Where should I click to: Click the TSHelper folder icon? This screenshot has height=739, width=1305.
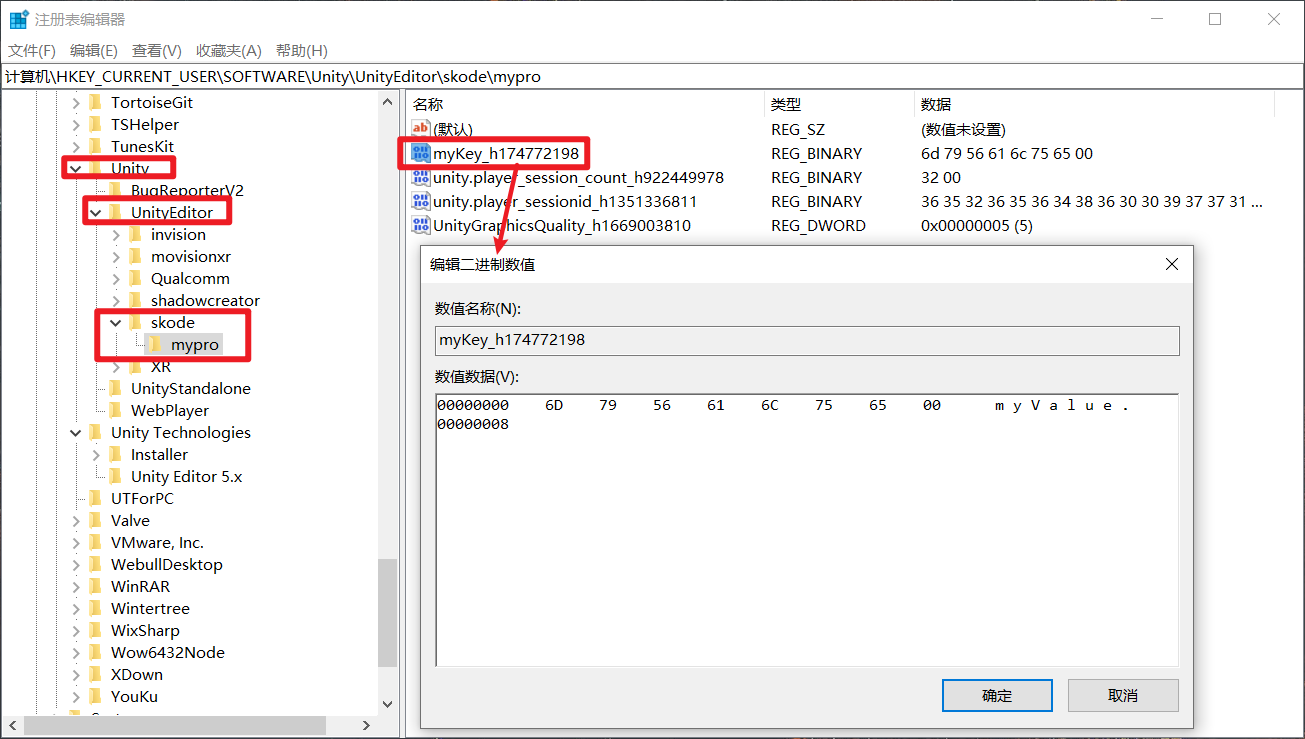click(x=96, y=124)
